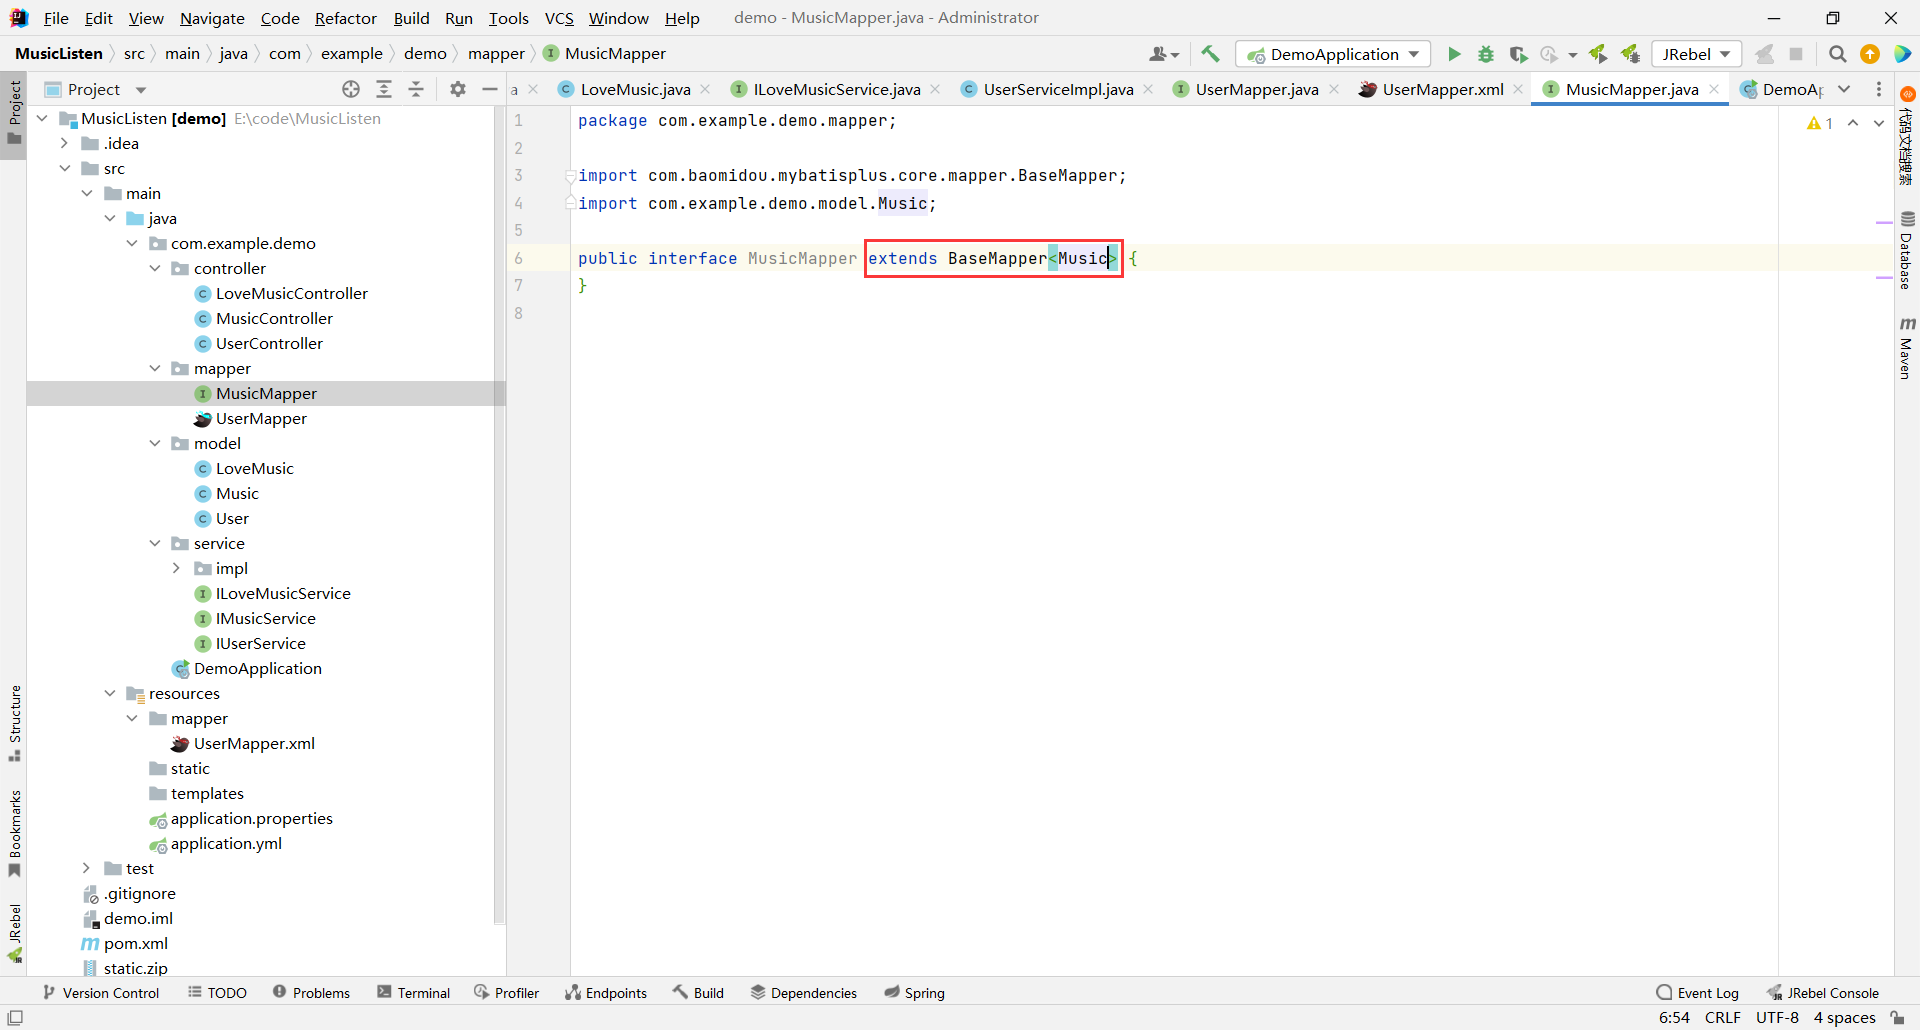
Task: Toggle the JRebel side tool window
Action: point(14,934)
